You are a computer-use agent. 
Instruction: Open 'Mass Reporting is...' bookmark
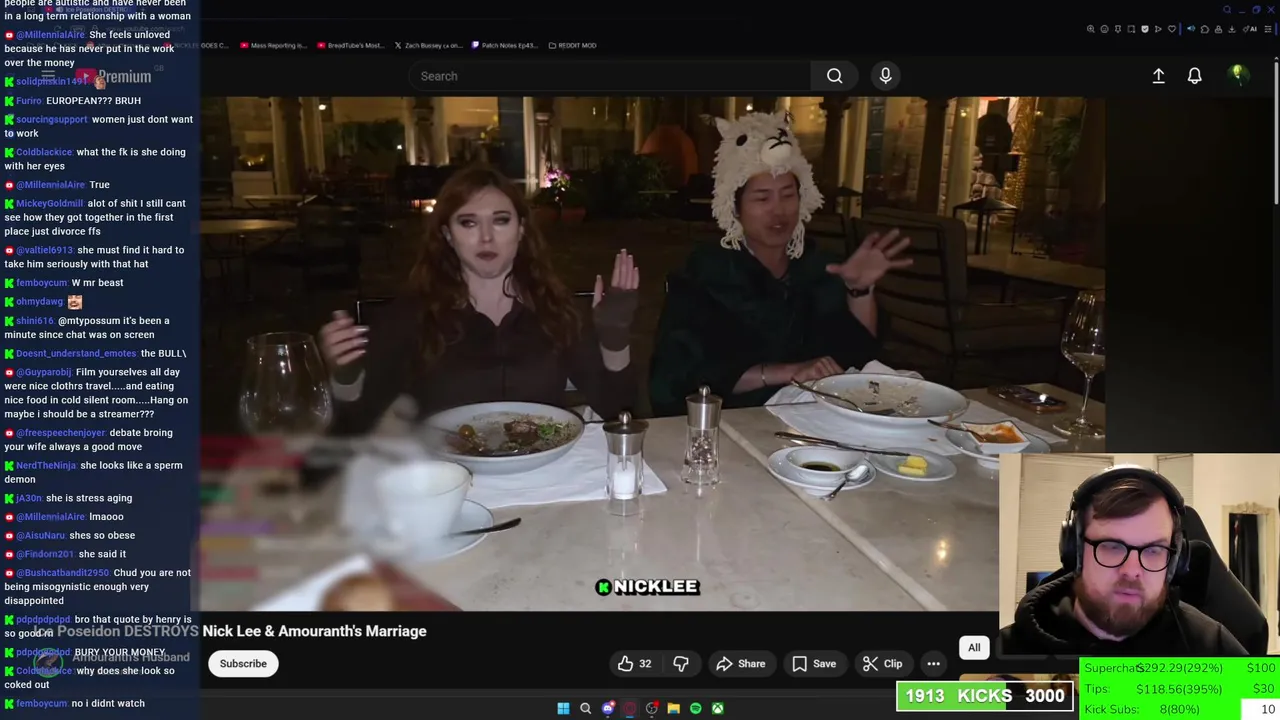pyautogui.click(x=273, y=45)
